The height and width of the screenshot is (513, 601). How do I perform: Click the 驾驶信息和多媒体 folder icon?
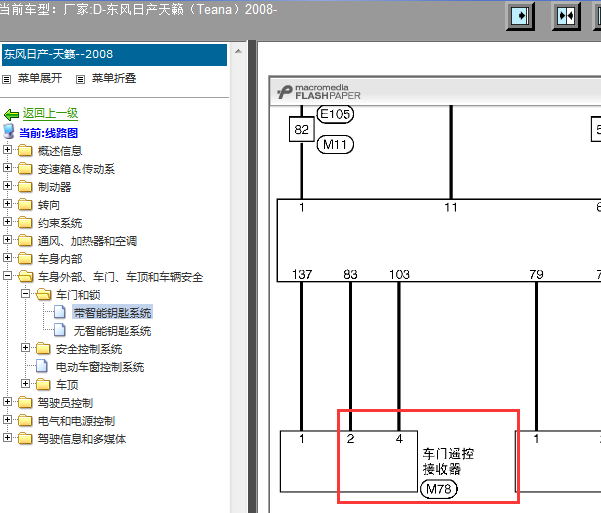25,438
